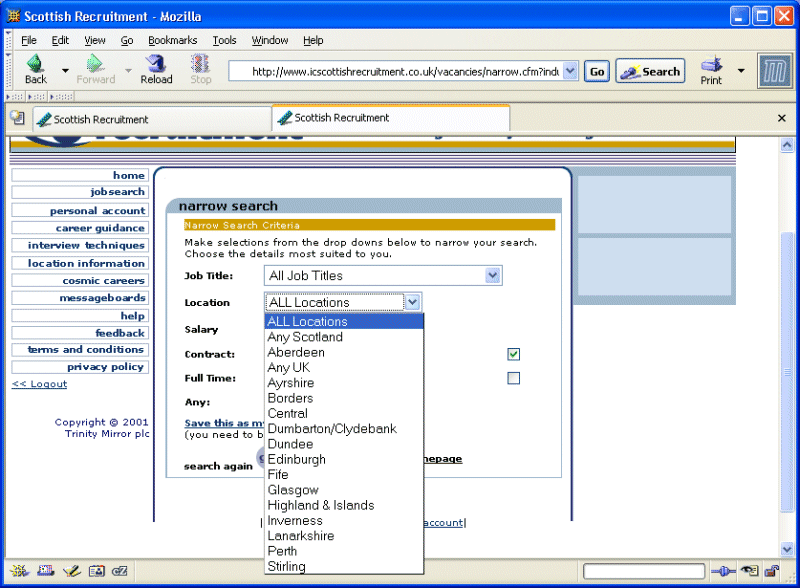Image resolution: width=800 pixels, height=588 pixels.
Task: Select Any Scotland from location list
Action: point(344,337)
